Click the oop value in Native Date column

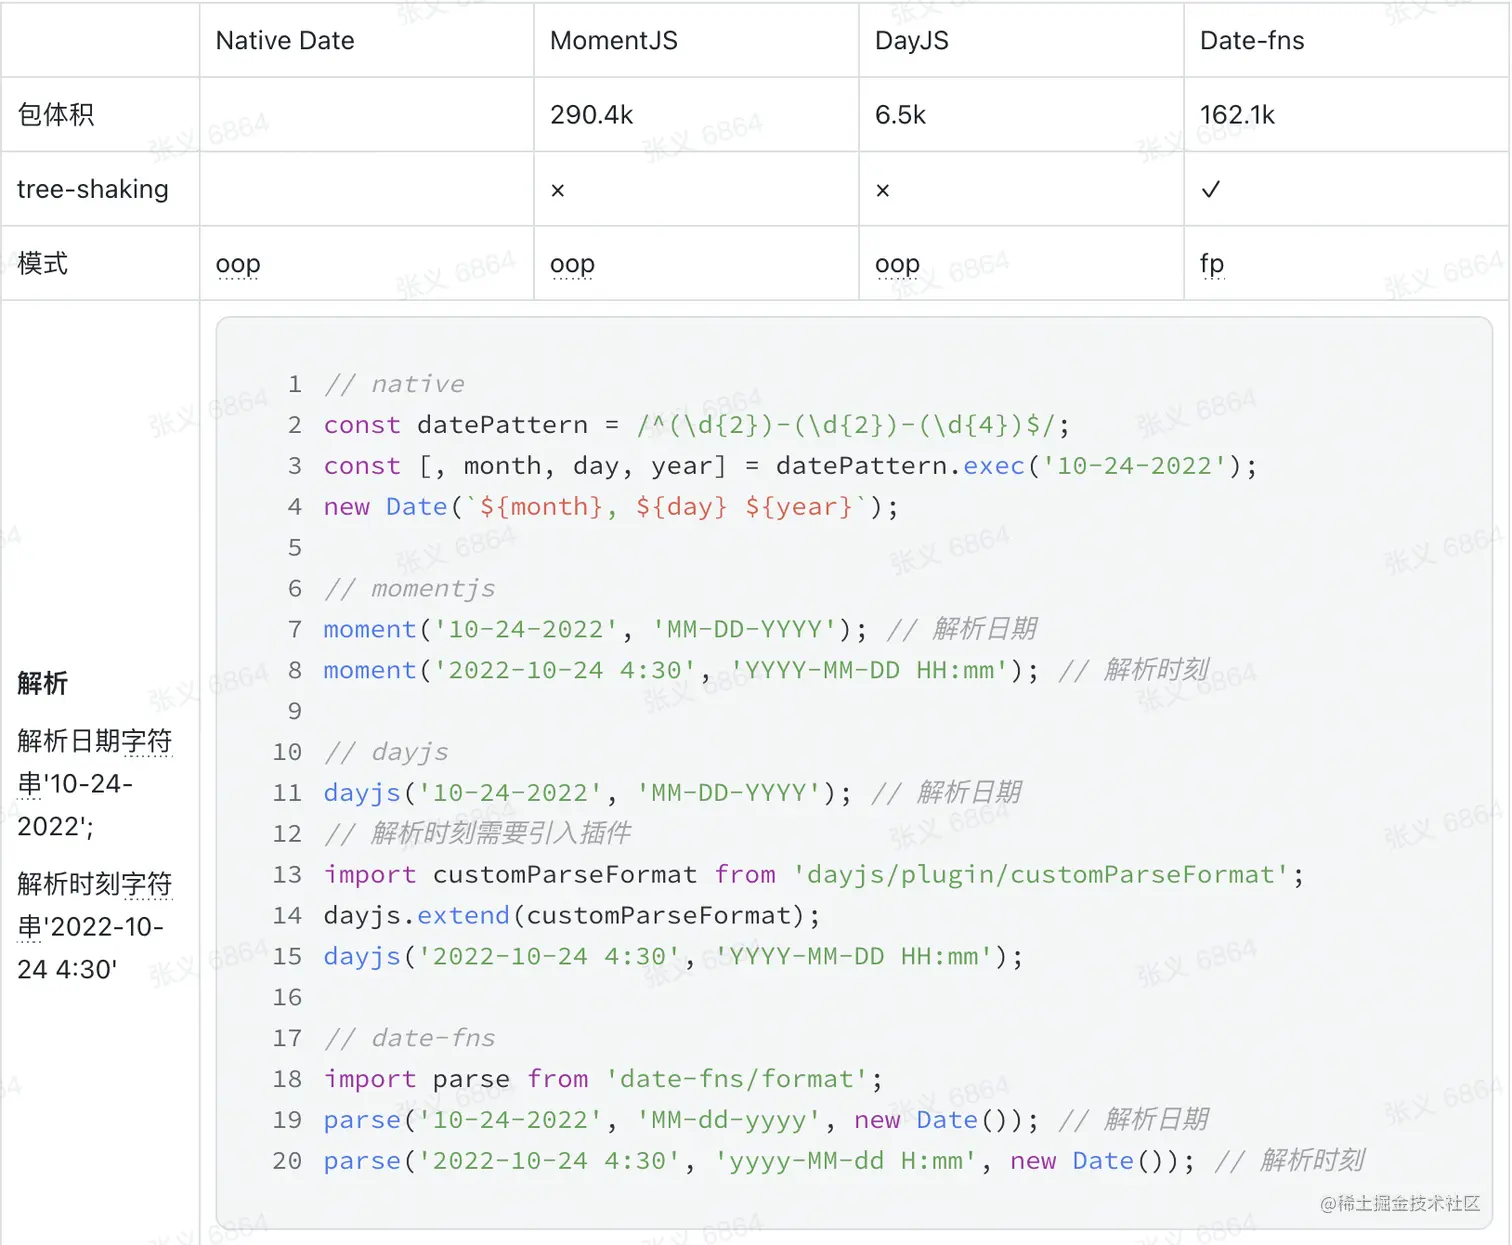tap(238, 264)
